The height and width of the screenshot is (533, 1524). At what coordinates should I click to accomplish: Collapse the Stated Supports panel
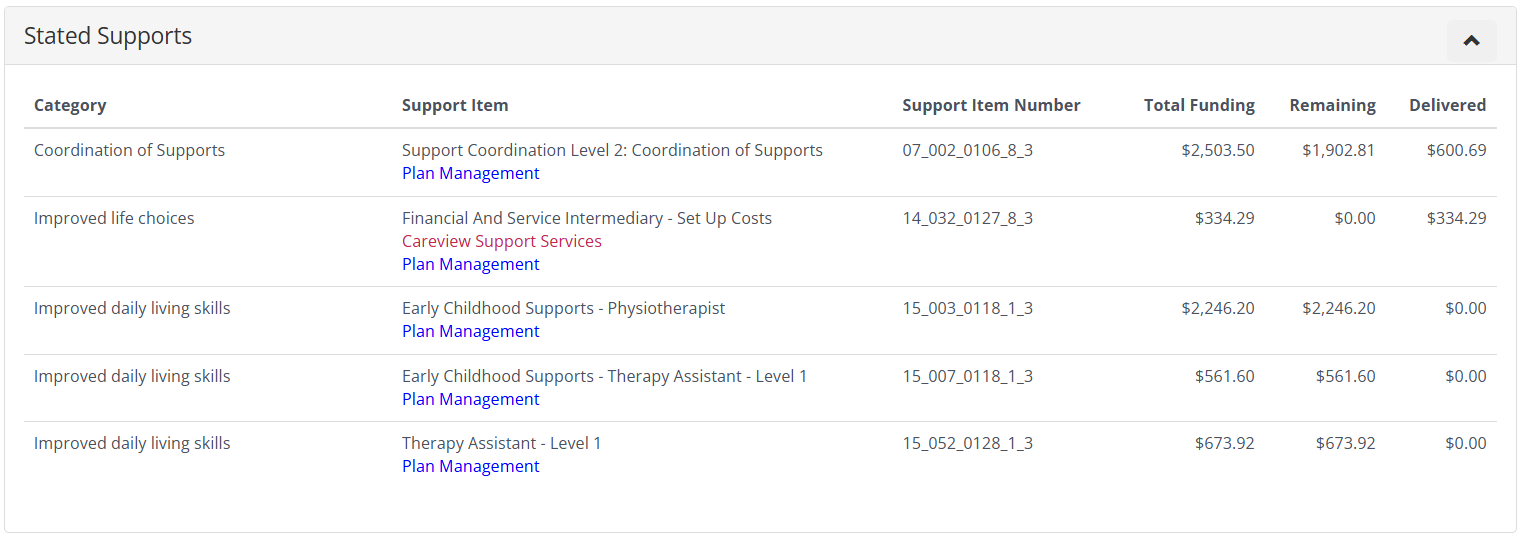1471,41
